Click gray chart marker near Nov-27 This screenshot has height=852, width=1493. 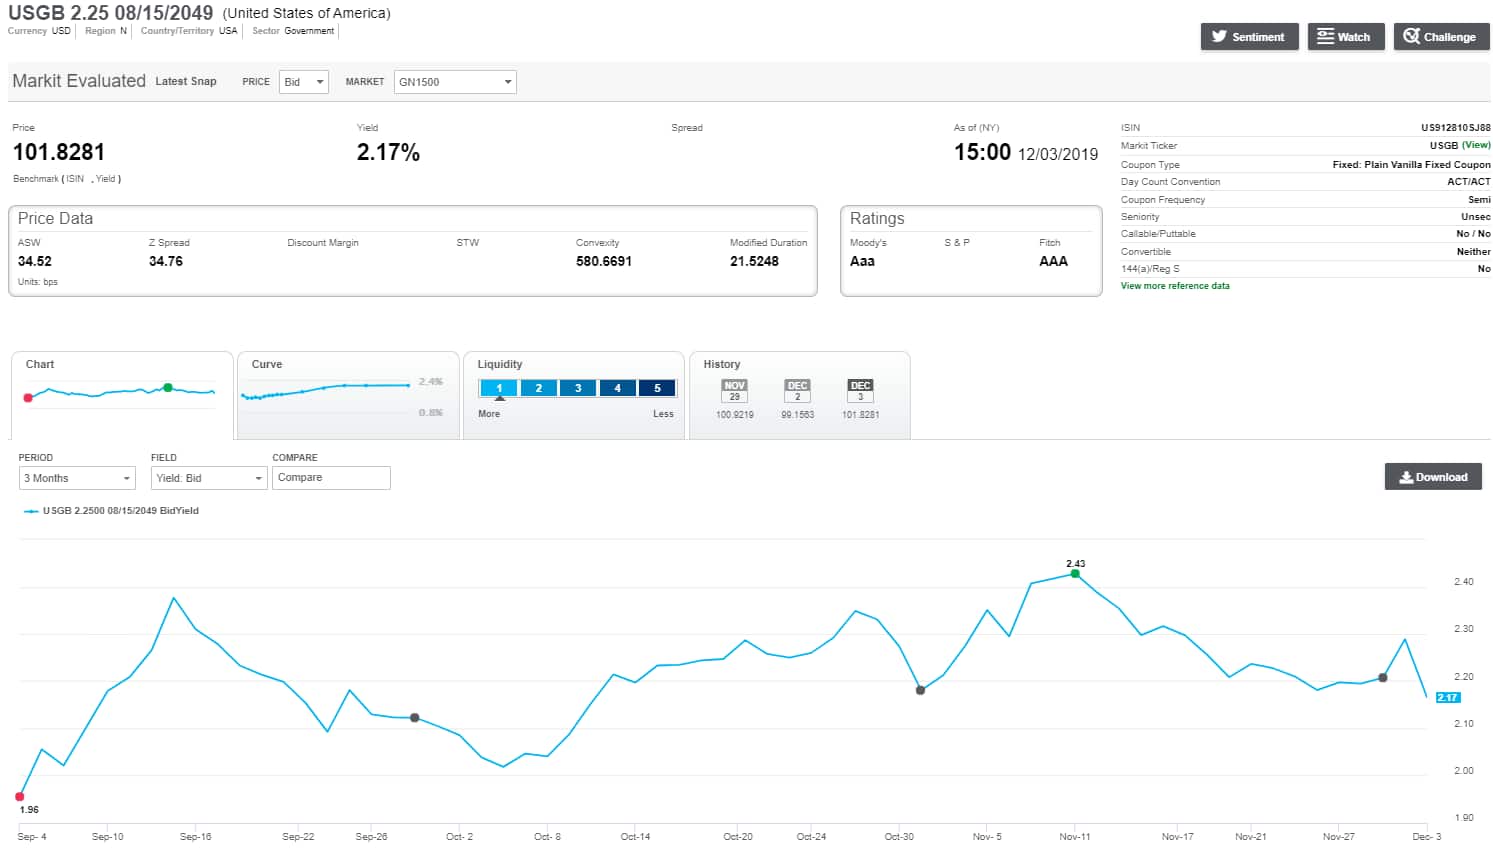tap(1383, 678)
